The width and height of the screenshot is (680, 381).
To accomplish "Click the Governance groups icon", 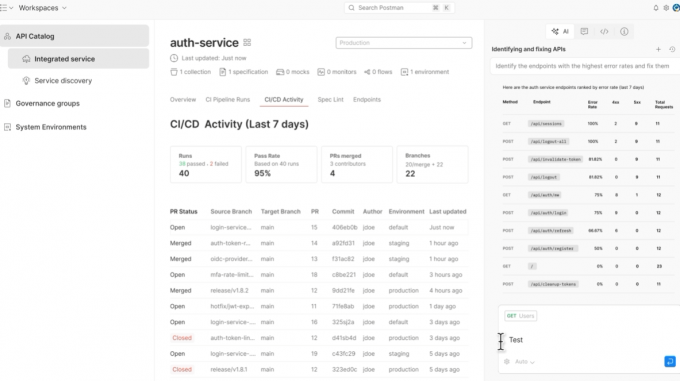I will (x=7, y=103).
